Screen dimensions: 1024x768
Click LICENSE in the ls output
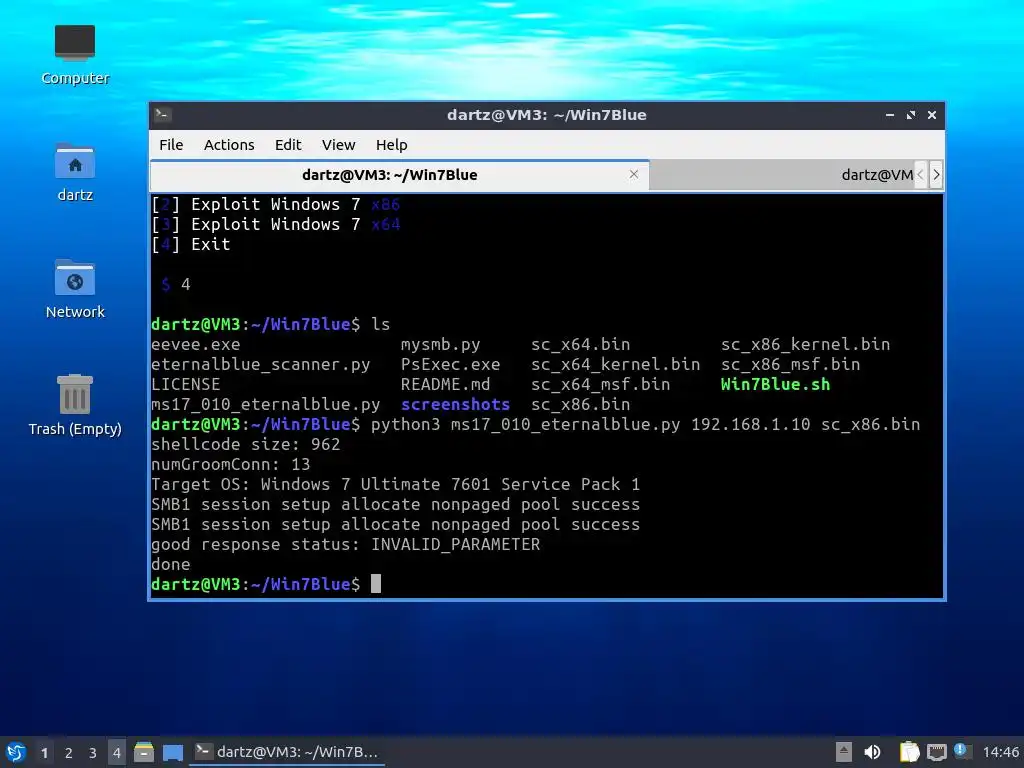(185, 384)
